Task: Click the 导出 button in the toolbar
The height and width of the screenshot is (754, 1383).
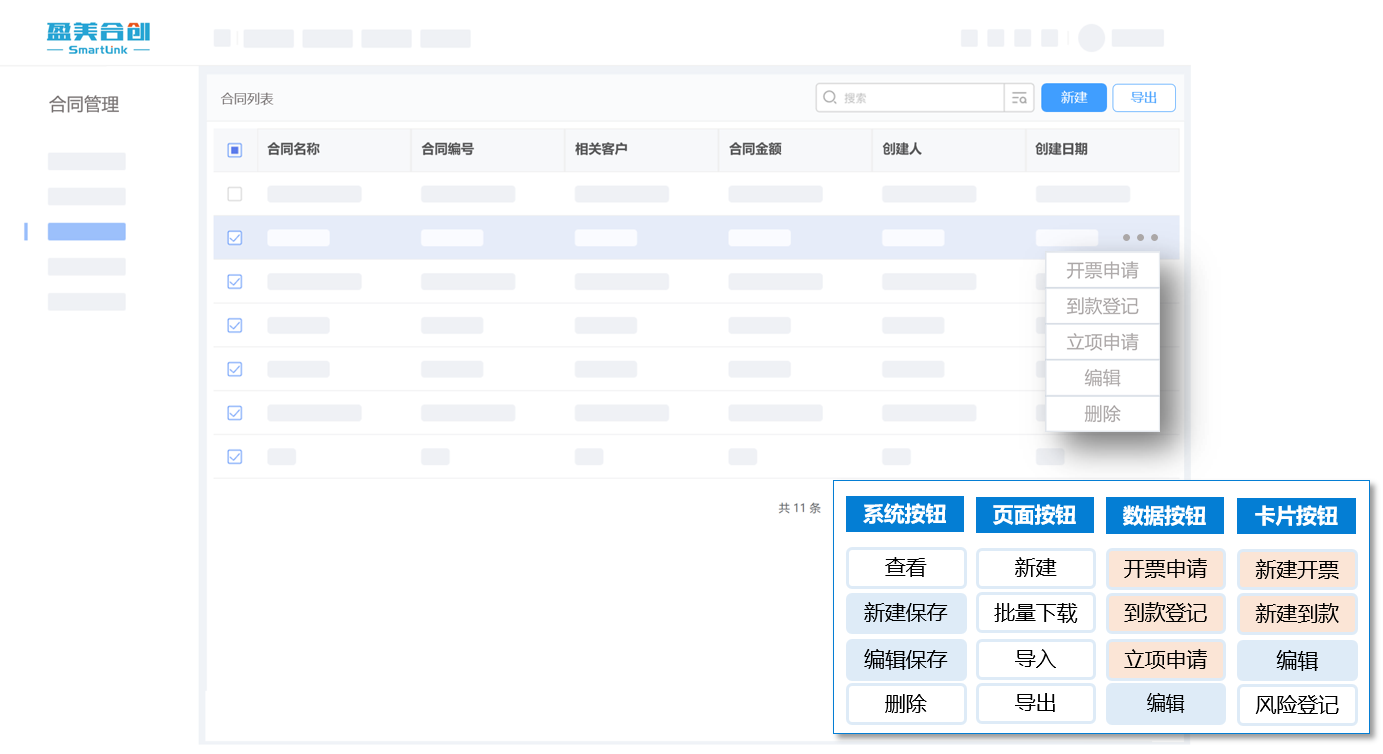Action: click(x=1143, y=98)
